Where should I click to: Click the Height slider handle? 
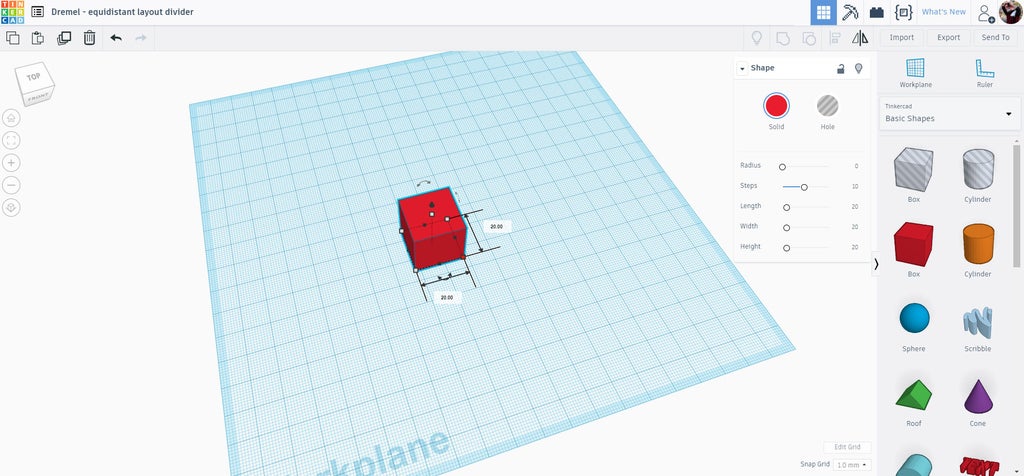click(x=786, y=248)
